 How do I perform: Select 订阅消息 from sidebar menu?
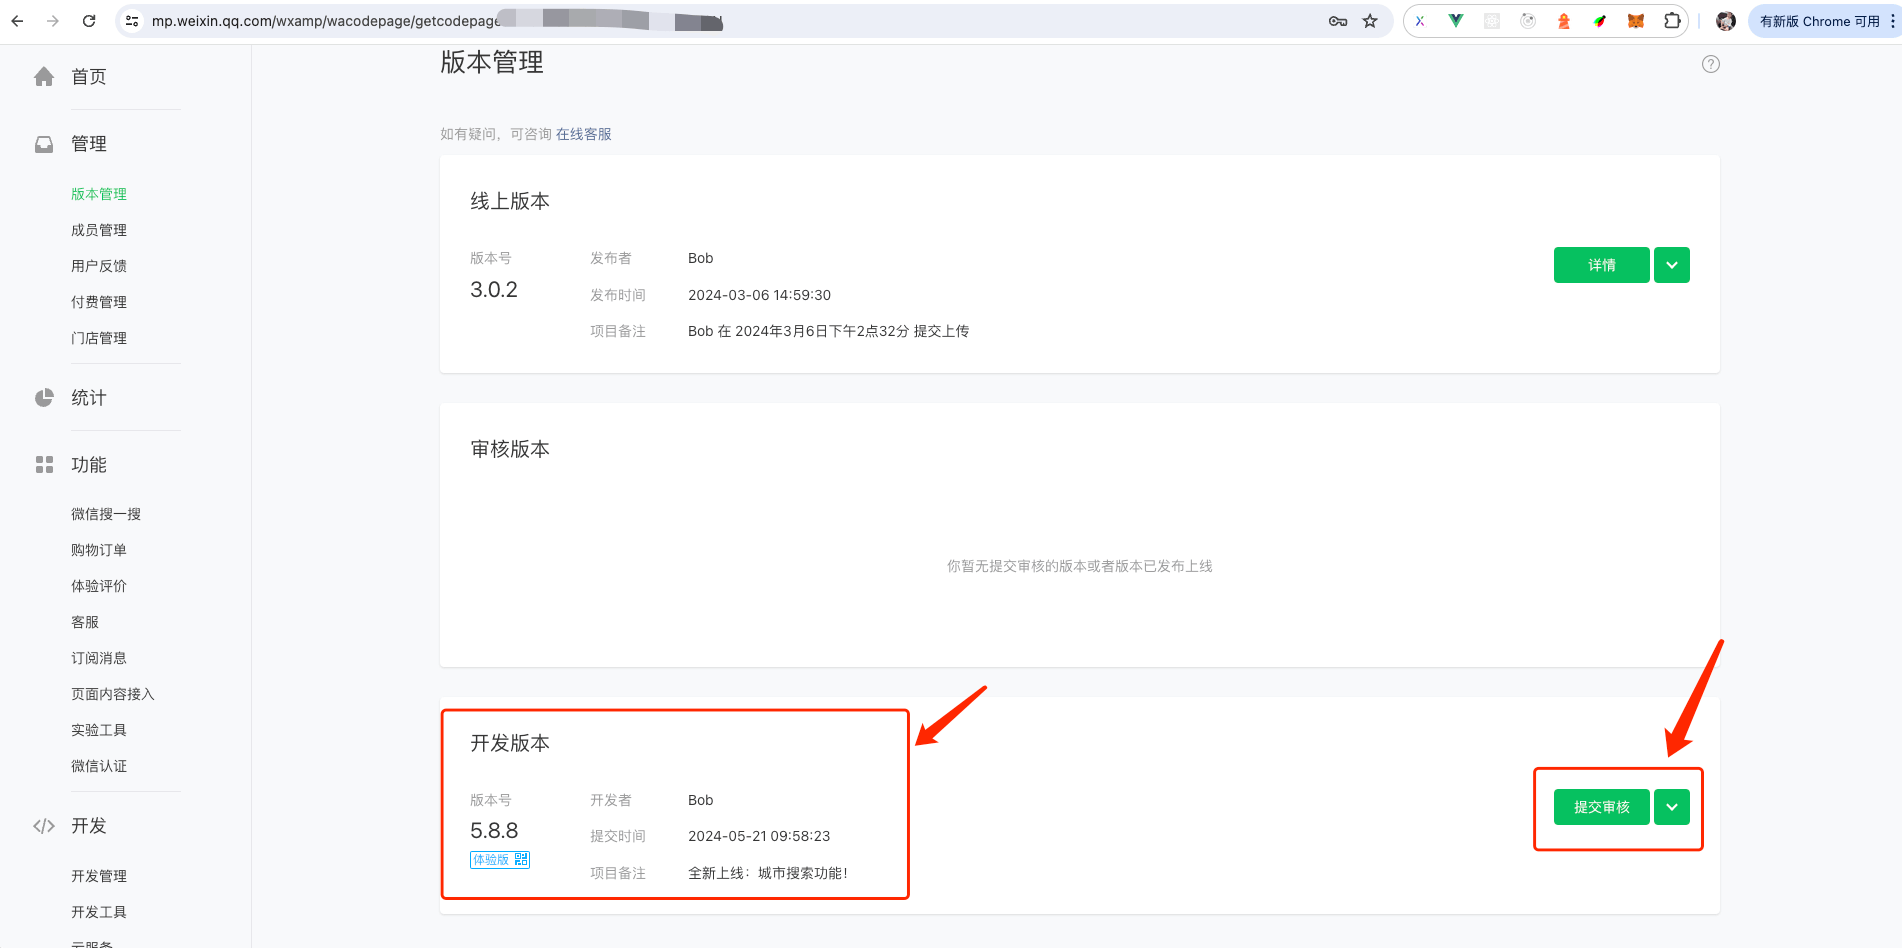pos(99,658)
